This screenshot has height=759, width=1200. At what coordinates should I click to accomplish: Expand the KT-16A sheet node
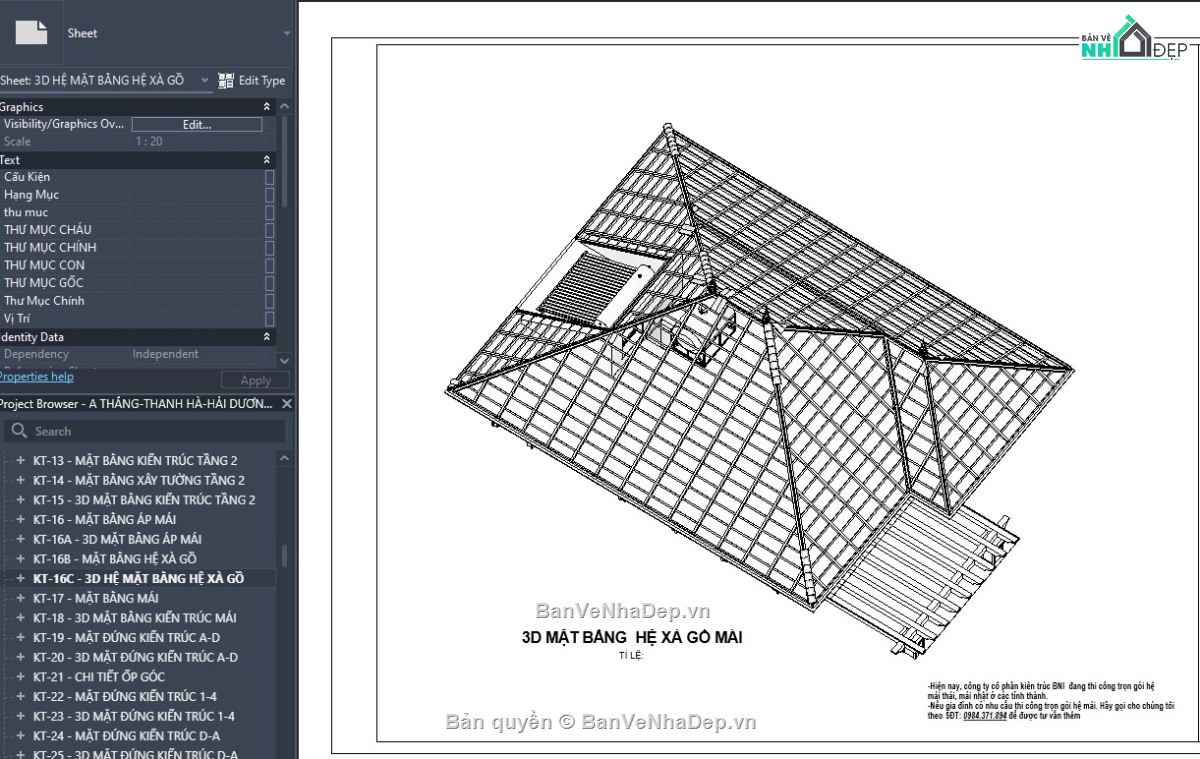click(20, 539)
